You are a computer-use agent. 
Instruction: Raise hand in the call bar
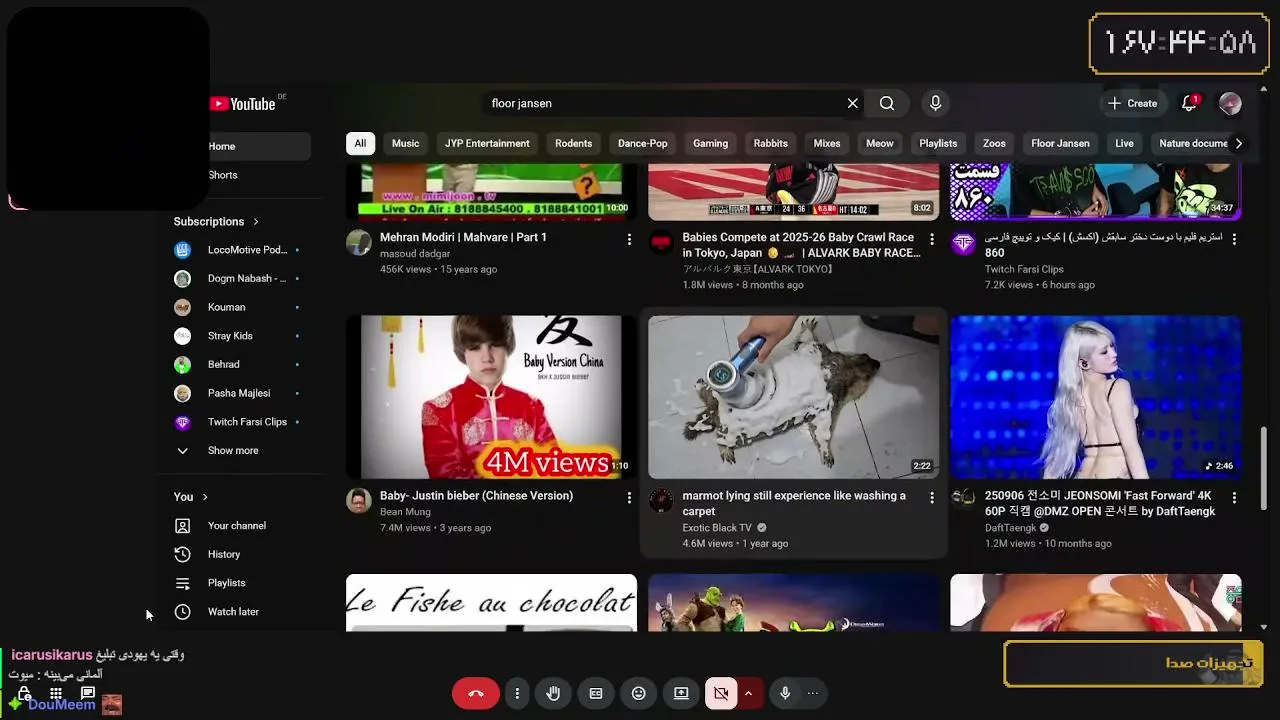[553, 693]
